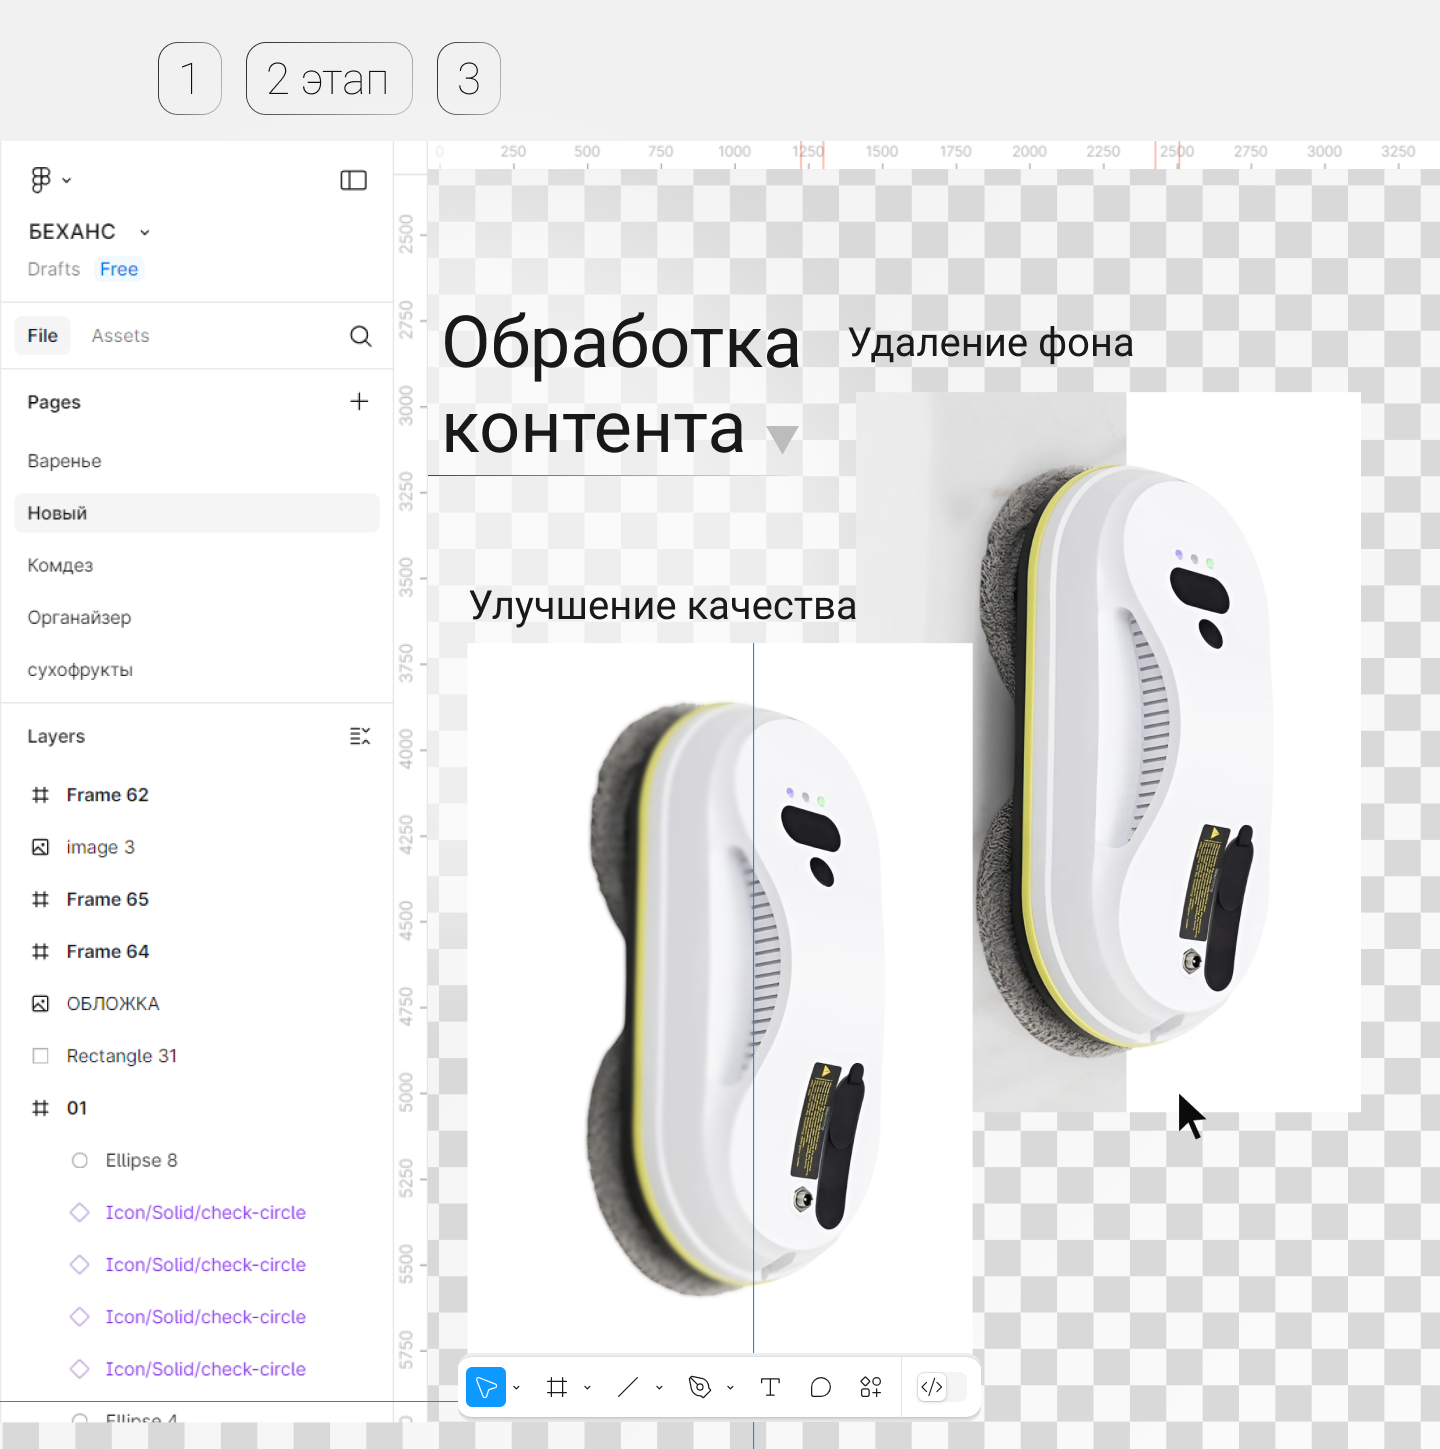1440x1449 pixels.
Task: Expand the Line shape tools dropdown arrow
Action: [x=659, y=1388]
